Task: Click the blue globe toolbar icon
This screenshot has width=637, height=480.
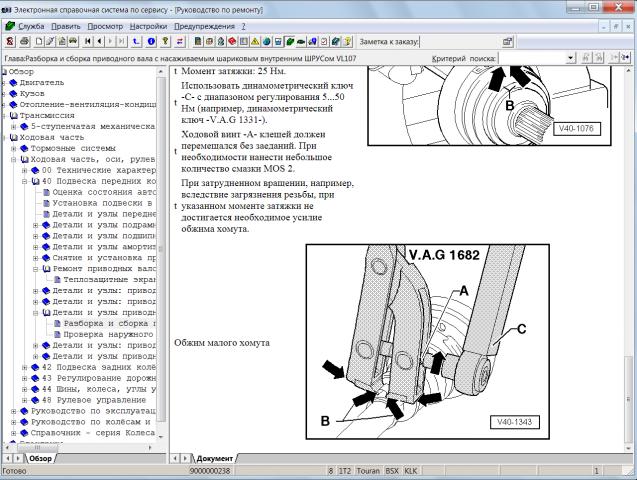Action: 266,41
